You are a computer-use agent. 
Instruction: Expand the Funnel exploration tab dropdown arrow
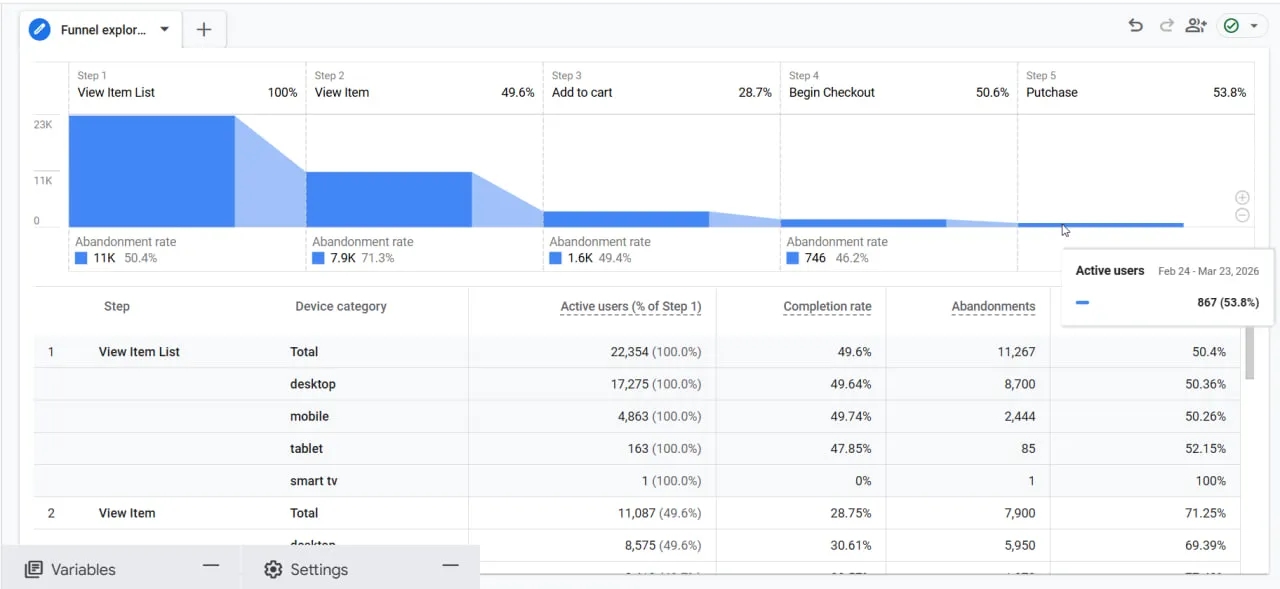[165, 29]
